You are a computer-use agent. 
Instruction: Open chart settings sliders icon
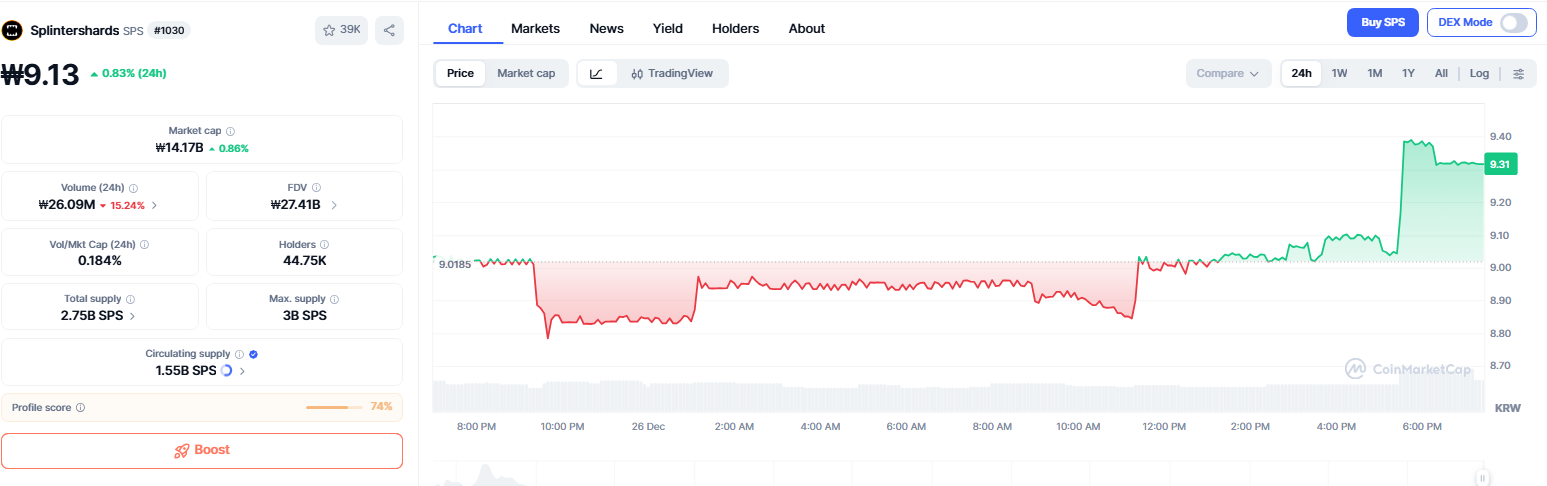1519,73
